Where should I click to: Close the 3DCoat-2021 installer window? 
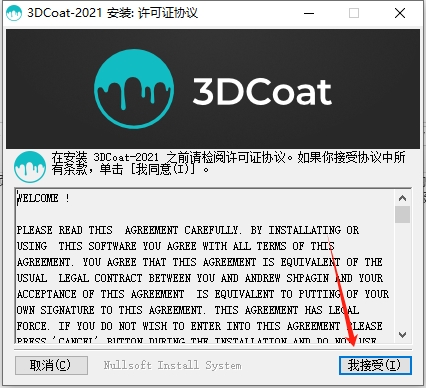pos(400,13)
